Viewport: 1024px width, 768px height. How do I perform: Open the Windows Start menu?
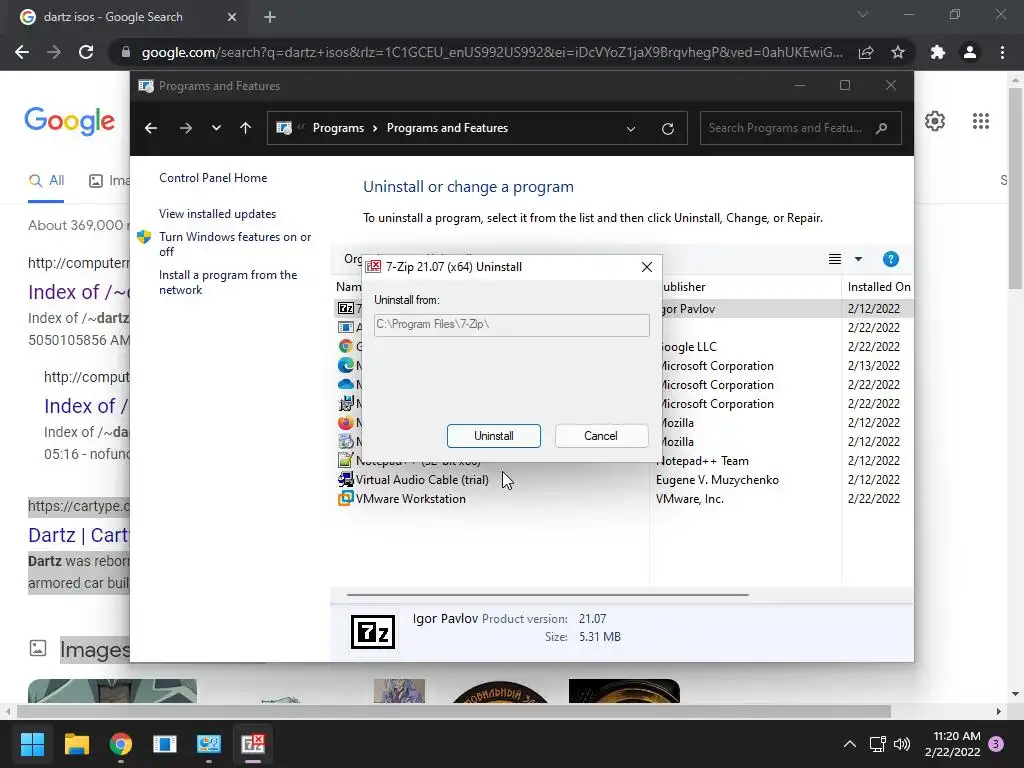(32, 744)
